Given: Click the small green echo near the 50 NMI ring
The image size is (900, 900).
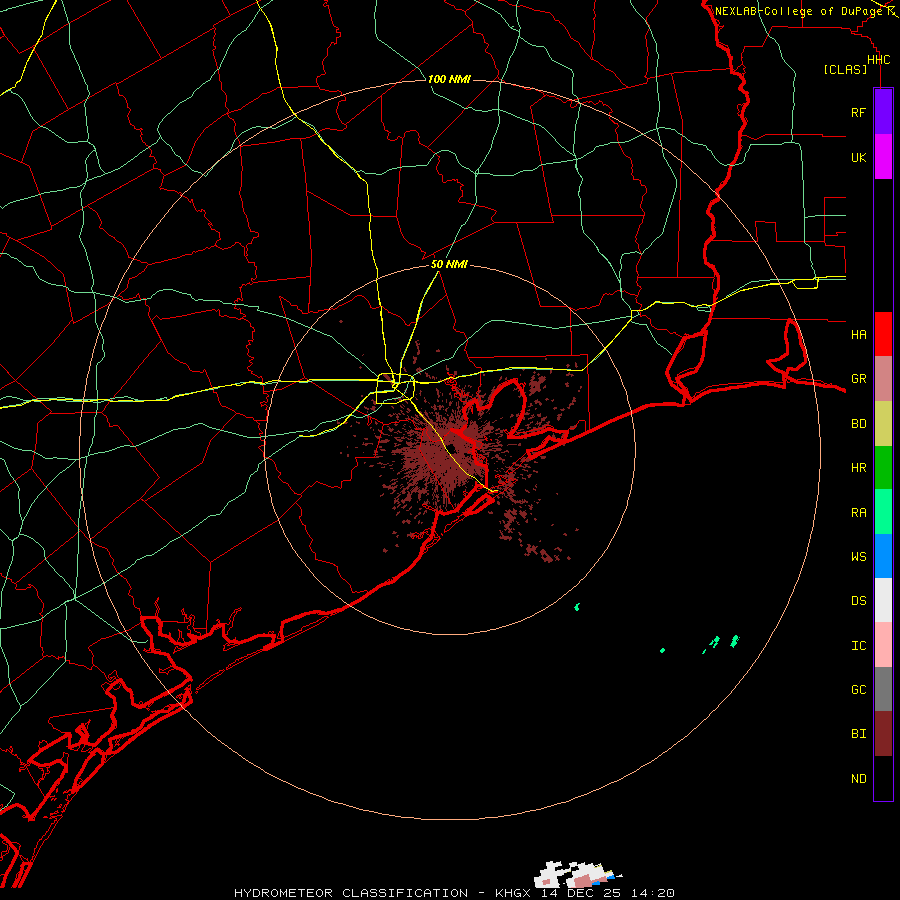Looking at the screenshot, I should coord(577,607).
